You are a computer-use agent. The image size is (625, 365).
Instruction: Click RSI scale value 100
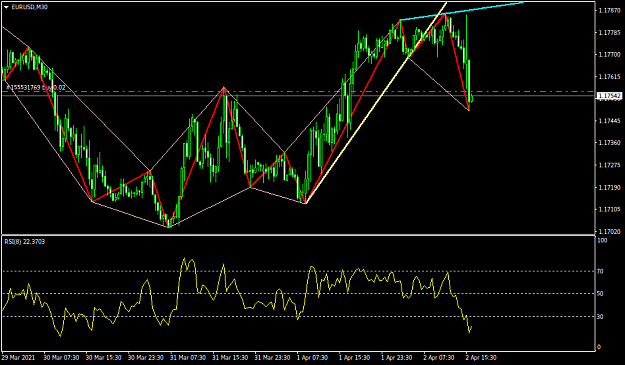[602, 241]
